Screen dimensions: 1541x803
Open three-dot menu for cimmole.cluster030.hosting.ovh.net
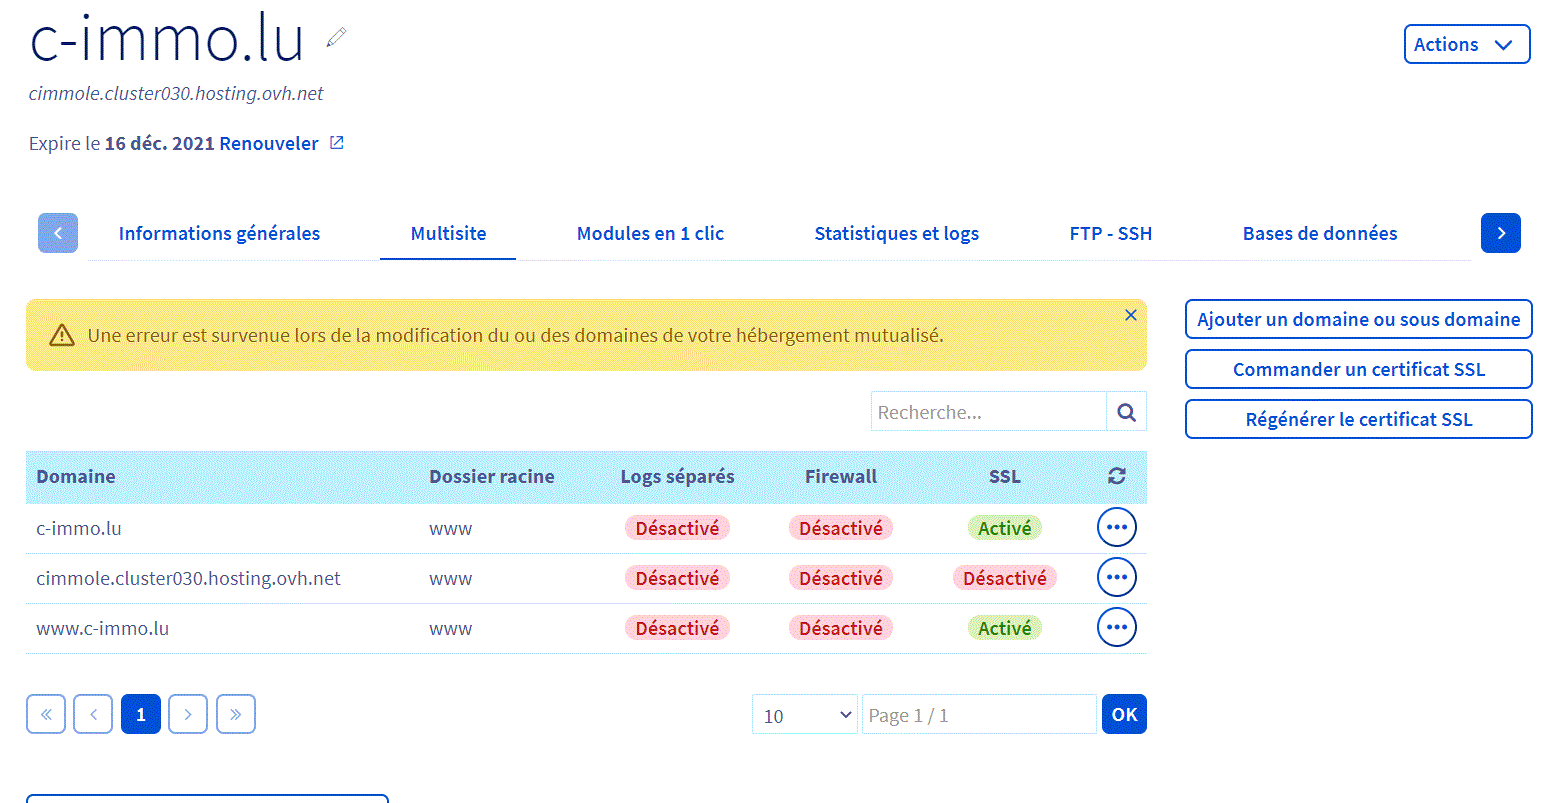tap(1116, 577)
